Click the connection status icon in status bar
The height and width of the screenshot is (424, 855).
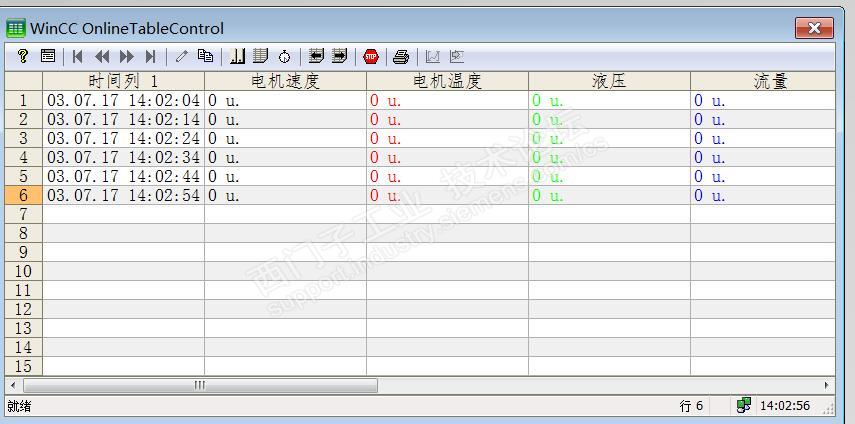[x=743, y=405]
